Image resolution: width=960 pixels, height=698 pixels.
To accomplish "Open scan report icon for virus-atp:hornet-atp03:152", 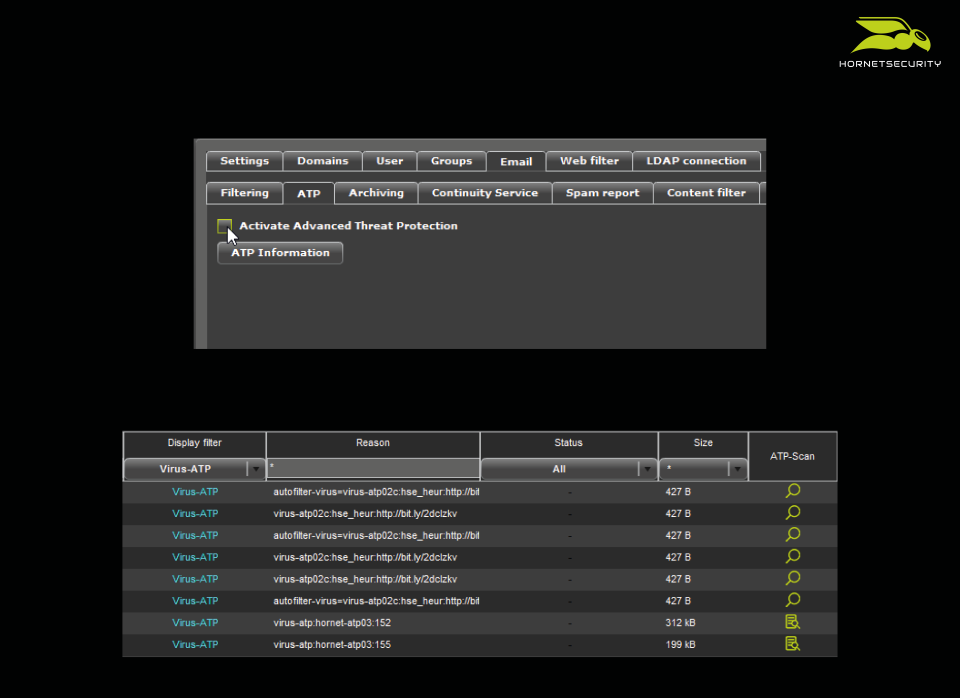I will coord(792,621).
